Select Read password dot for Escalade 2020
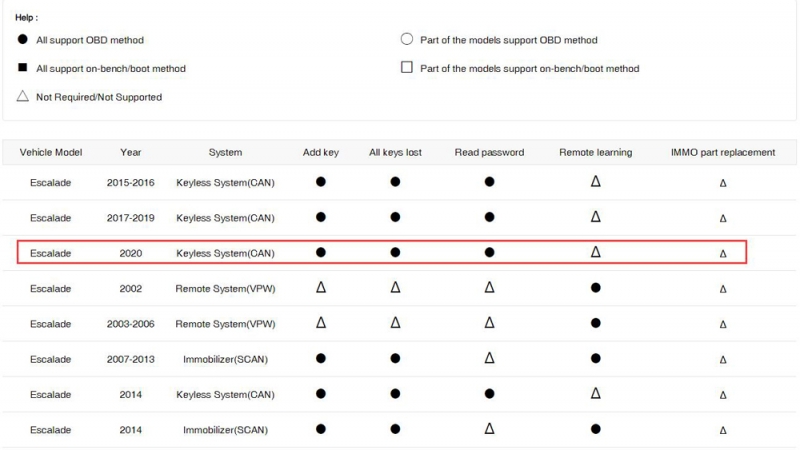Screen dimensions: 800x450 (x=489, y=252)
